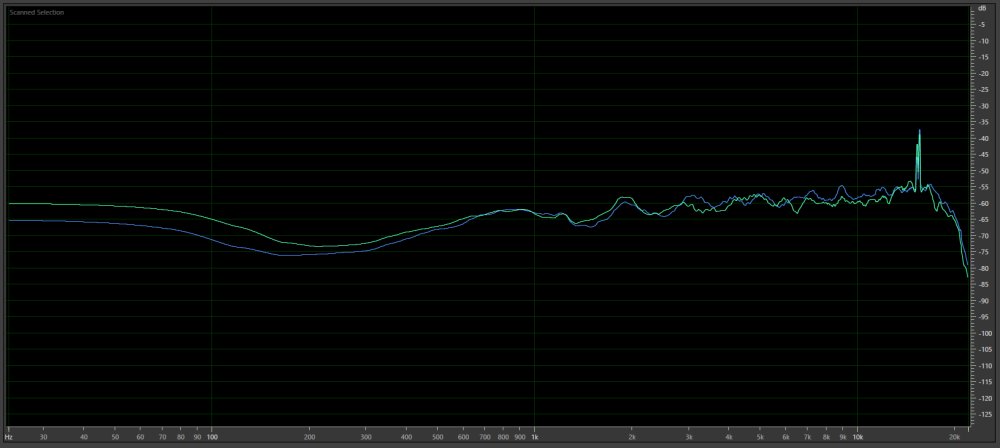The width and height of the screenshot is (1000, 448).
Task: Click the -125 mark on dB scale
Action: [x=985, y=415]
